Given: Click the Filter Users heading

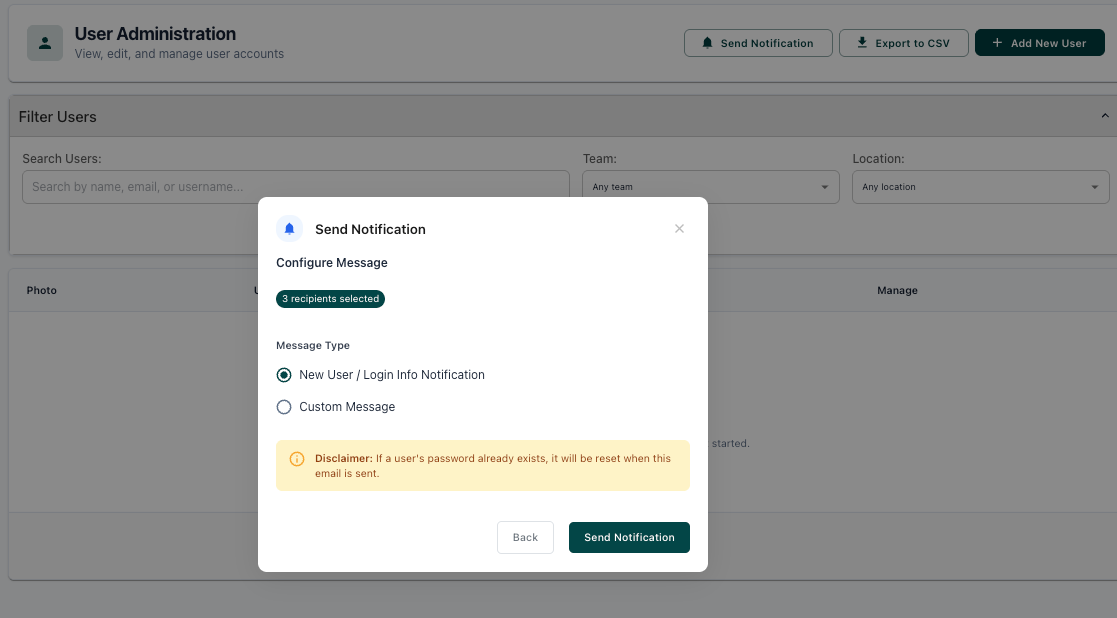Looking at the screenshot, I should point(58,117).
